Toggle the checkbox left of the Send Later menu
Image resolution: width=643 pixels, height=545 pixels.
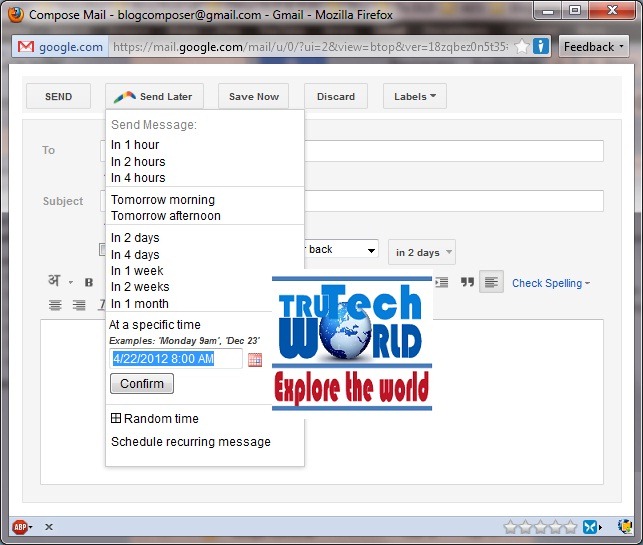103,249
